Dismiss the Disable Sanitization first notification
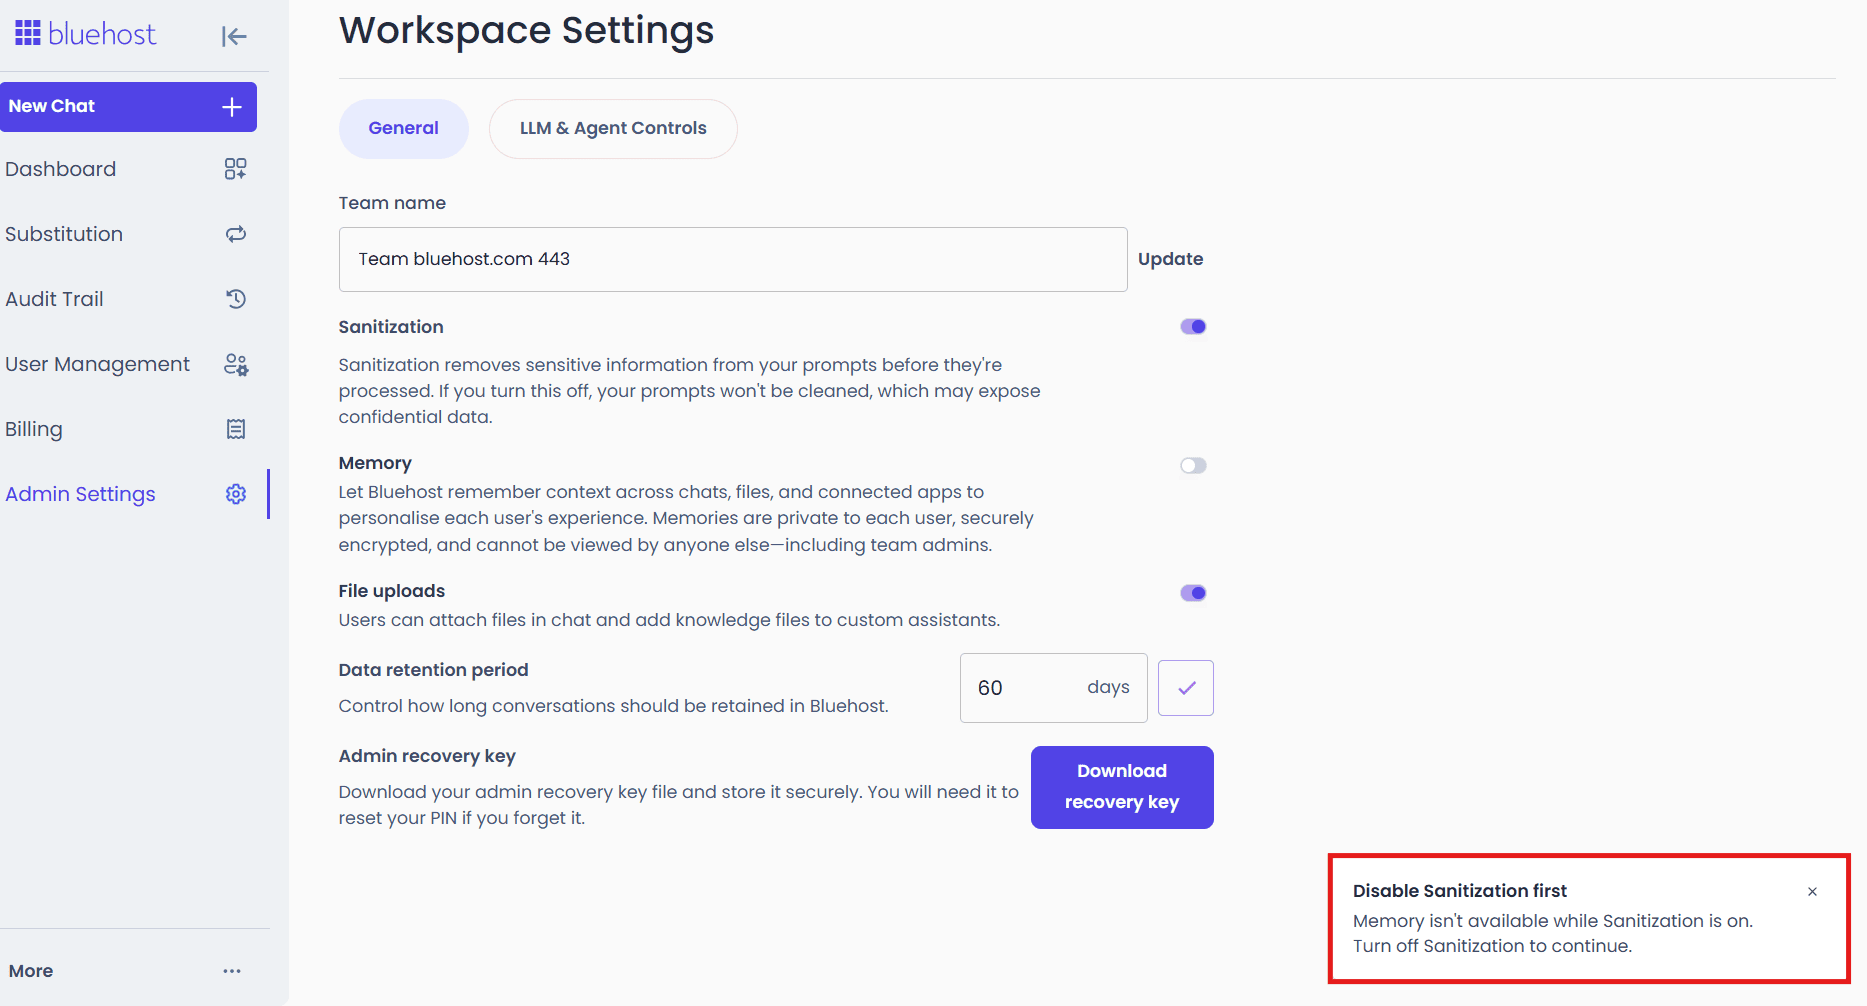 pyautogui.click(x=1812, y=892)
